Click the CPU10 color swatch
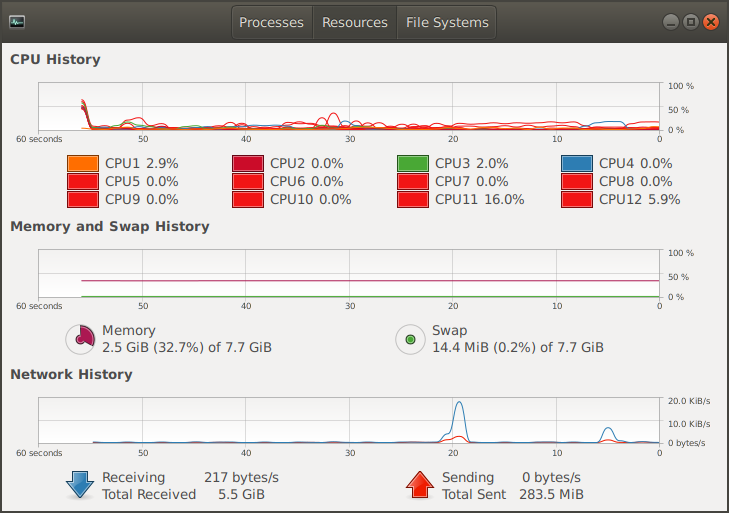This screenshot has width=729, height=513. [248, 200]
